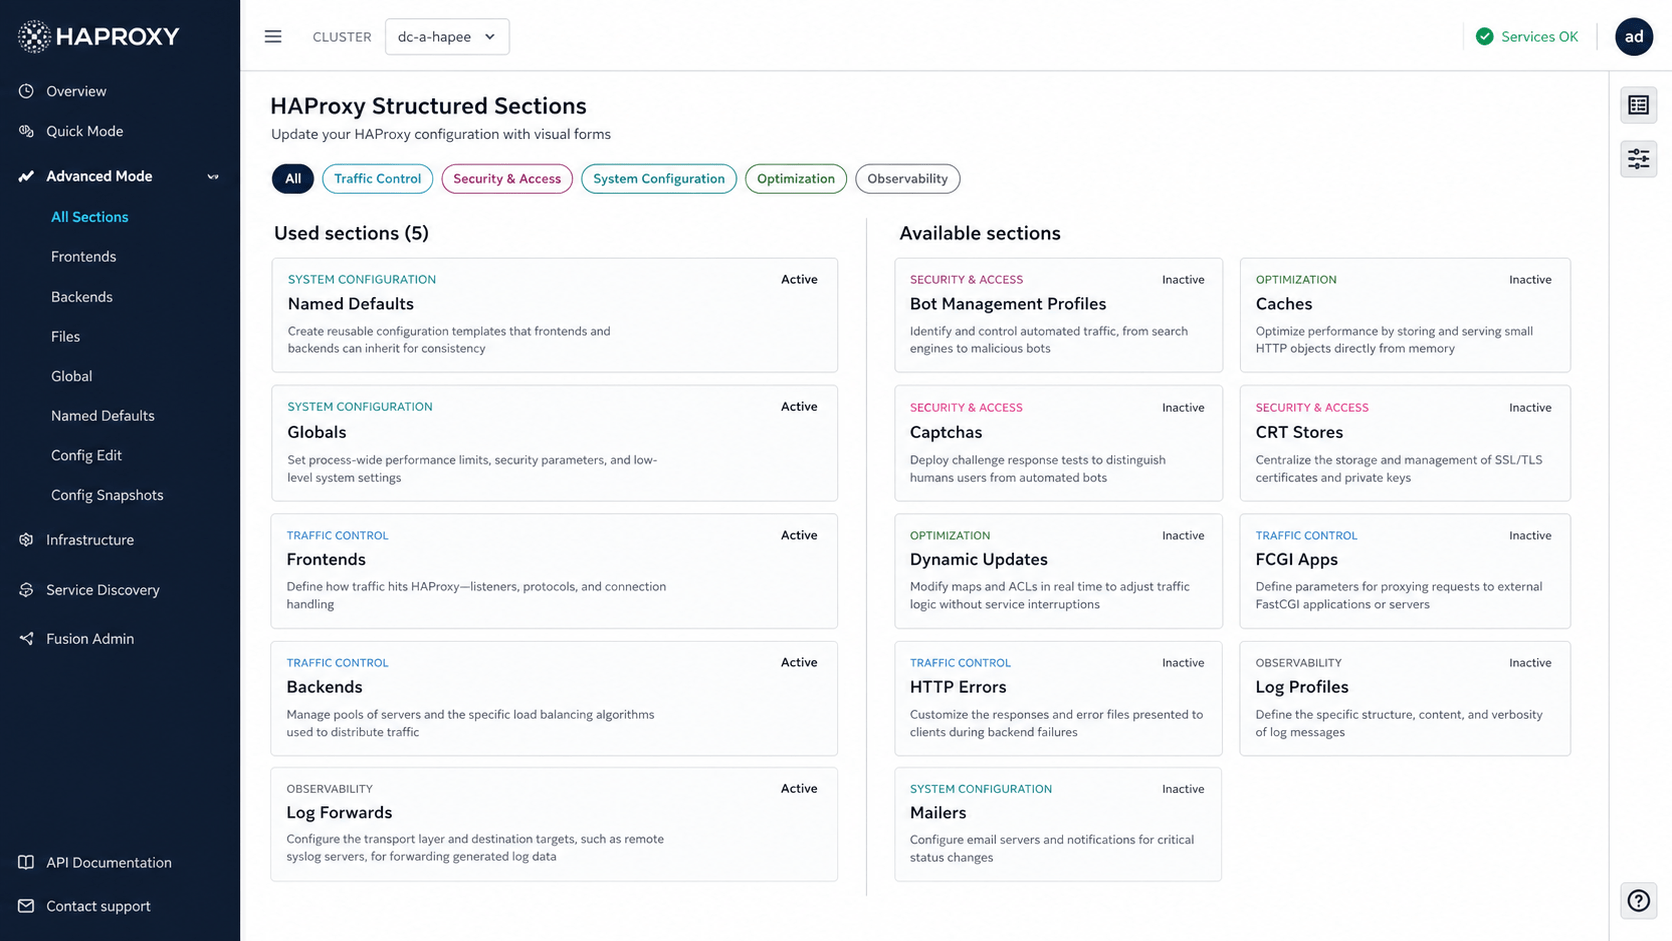1672x941 pixels.
Task: Open Infrastructure in sidebar
Action: (90, 540)
